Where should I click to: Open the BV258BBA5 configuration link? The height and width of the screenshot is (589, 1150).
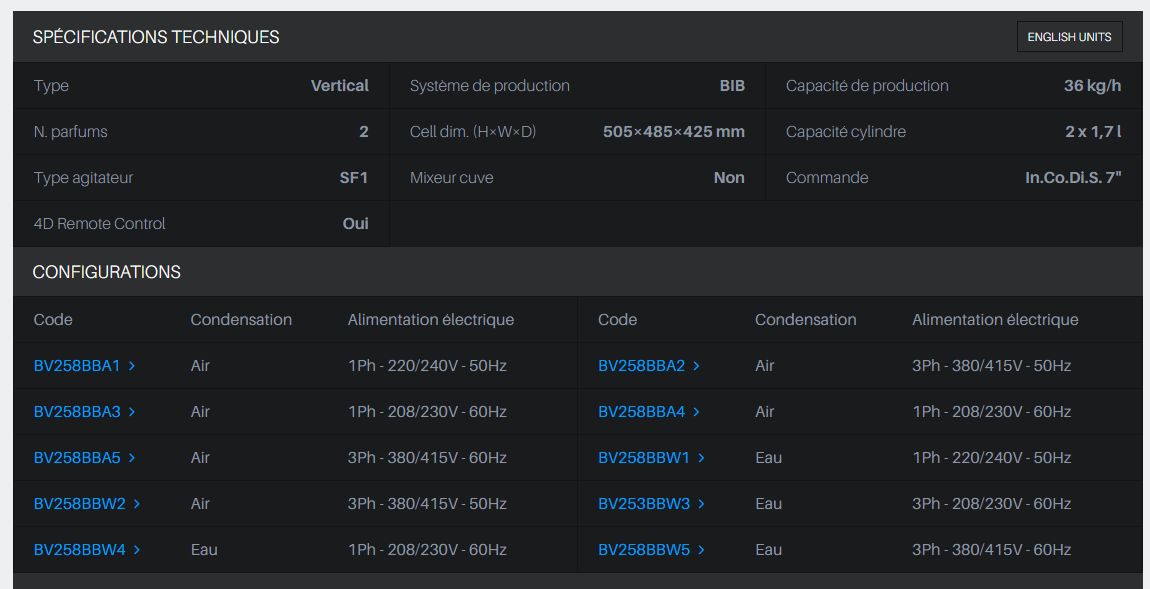click(x=77, y=458)
